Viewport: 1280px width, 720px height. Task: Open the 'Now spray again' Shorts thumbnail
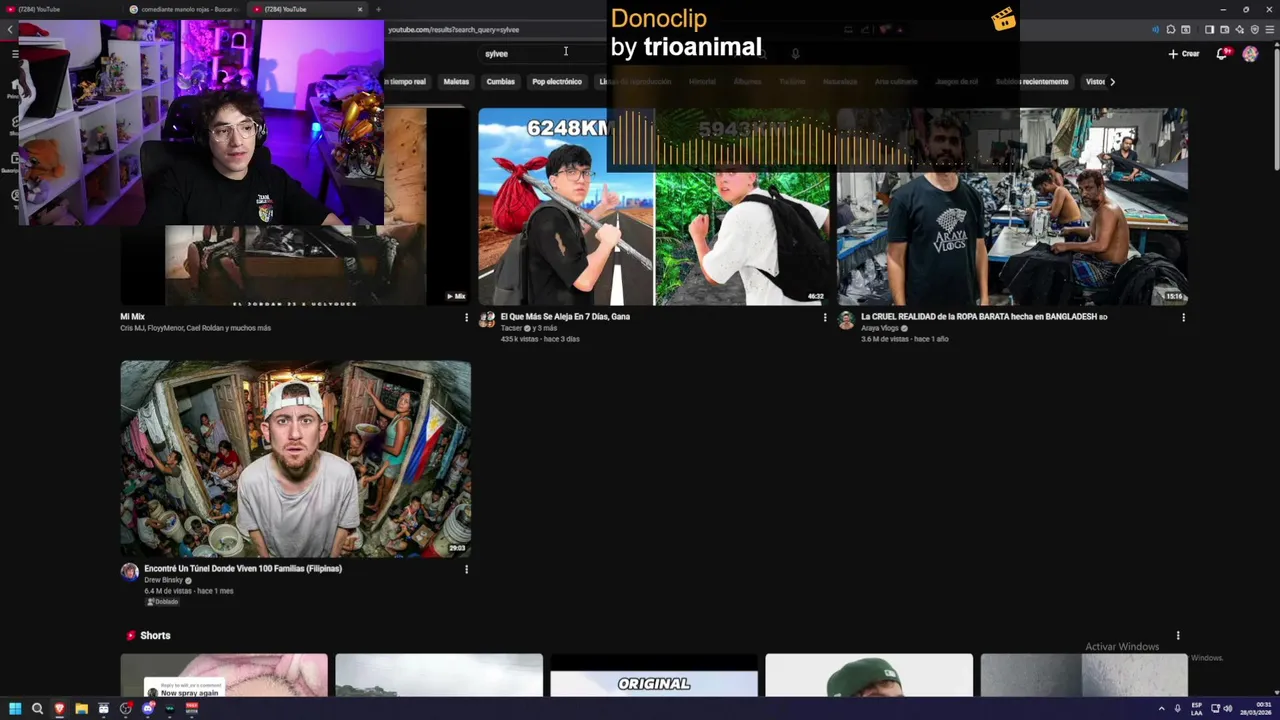click(224, 676)
